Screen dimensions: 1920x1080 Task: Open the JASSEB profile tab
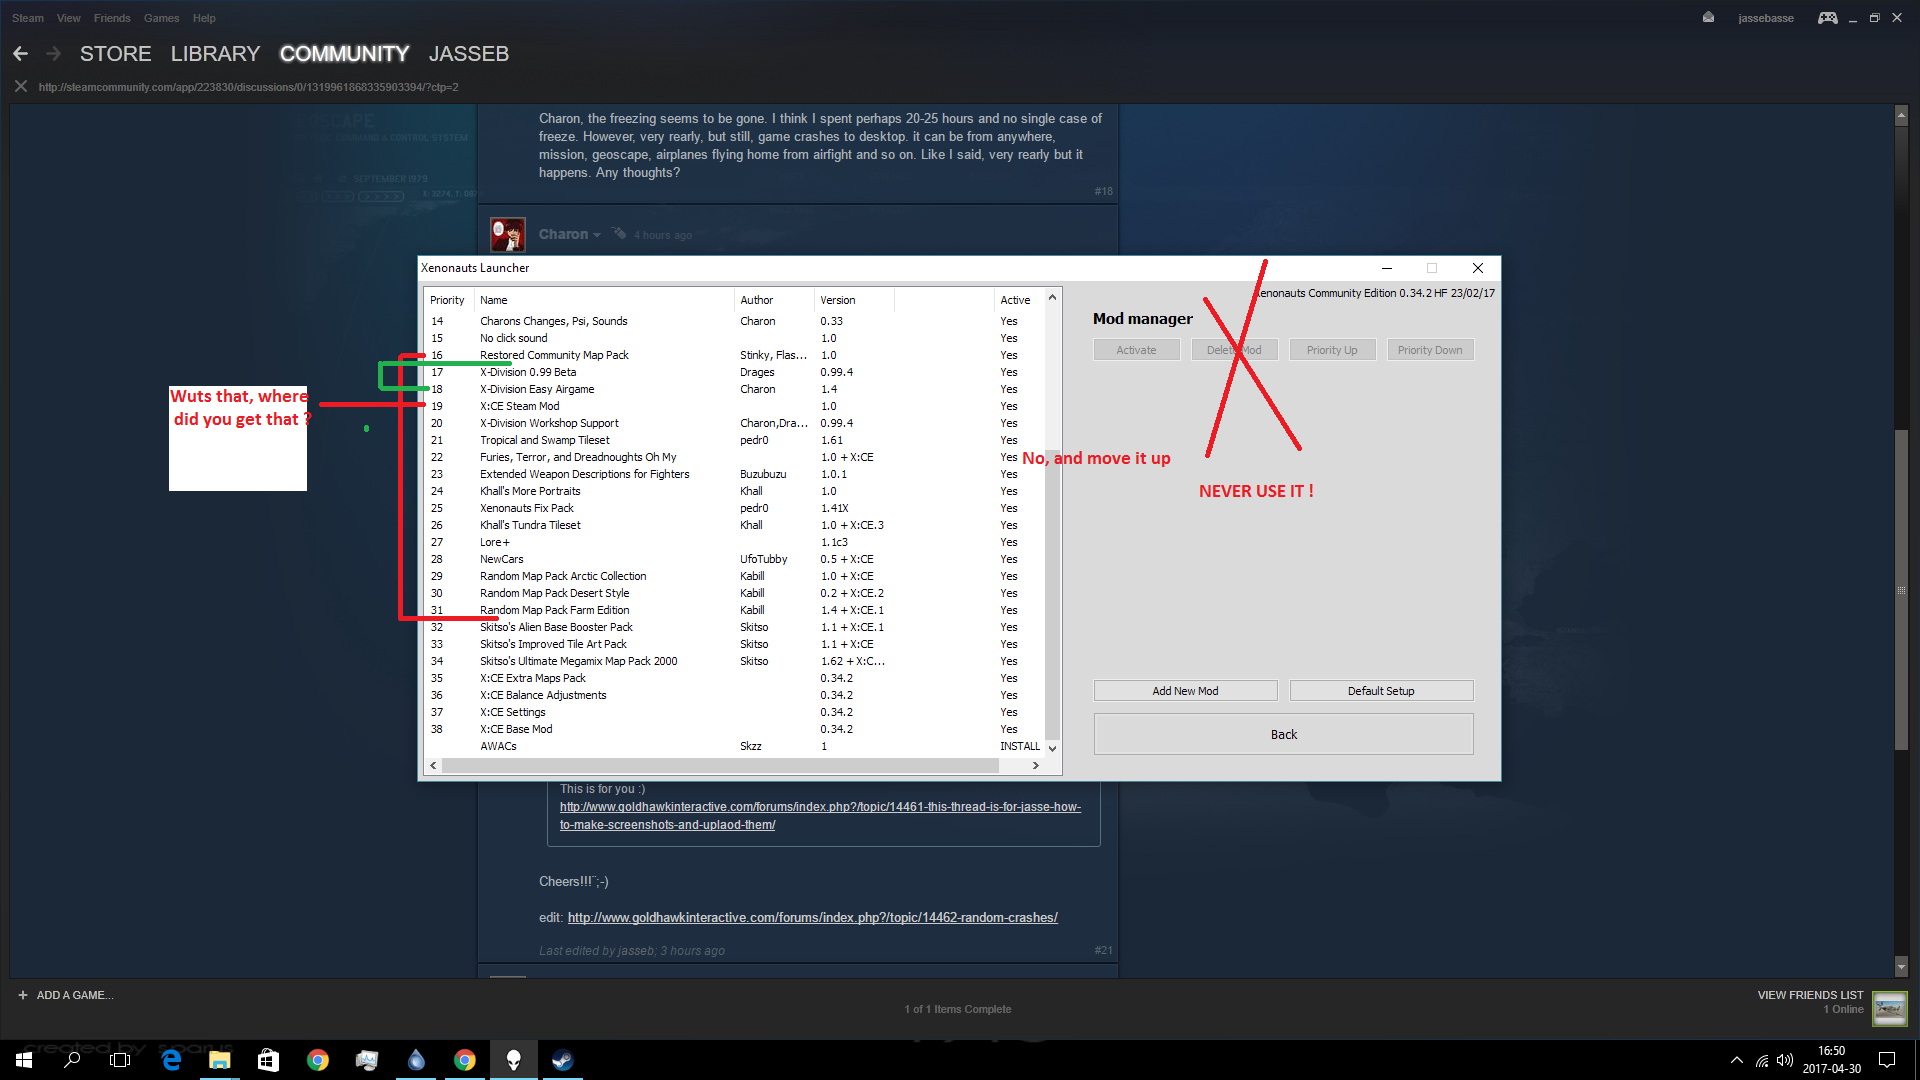(469, 54)
